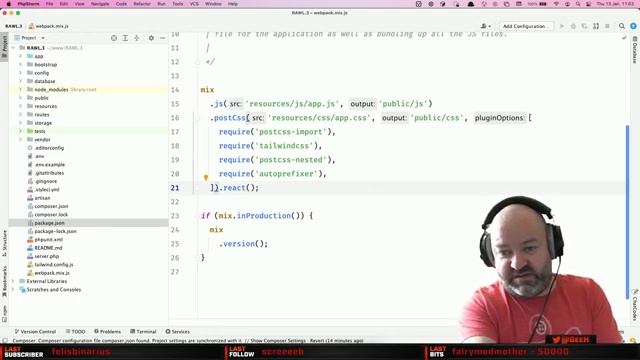Open the Apple menu

tap(8, 4)
